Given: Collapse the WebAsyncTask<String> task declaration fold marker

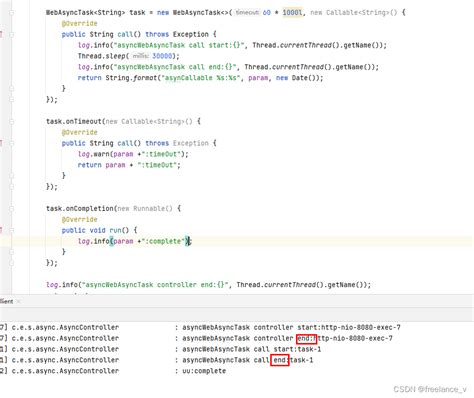Looking at the screenshot, I should coord(12,13).
